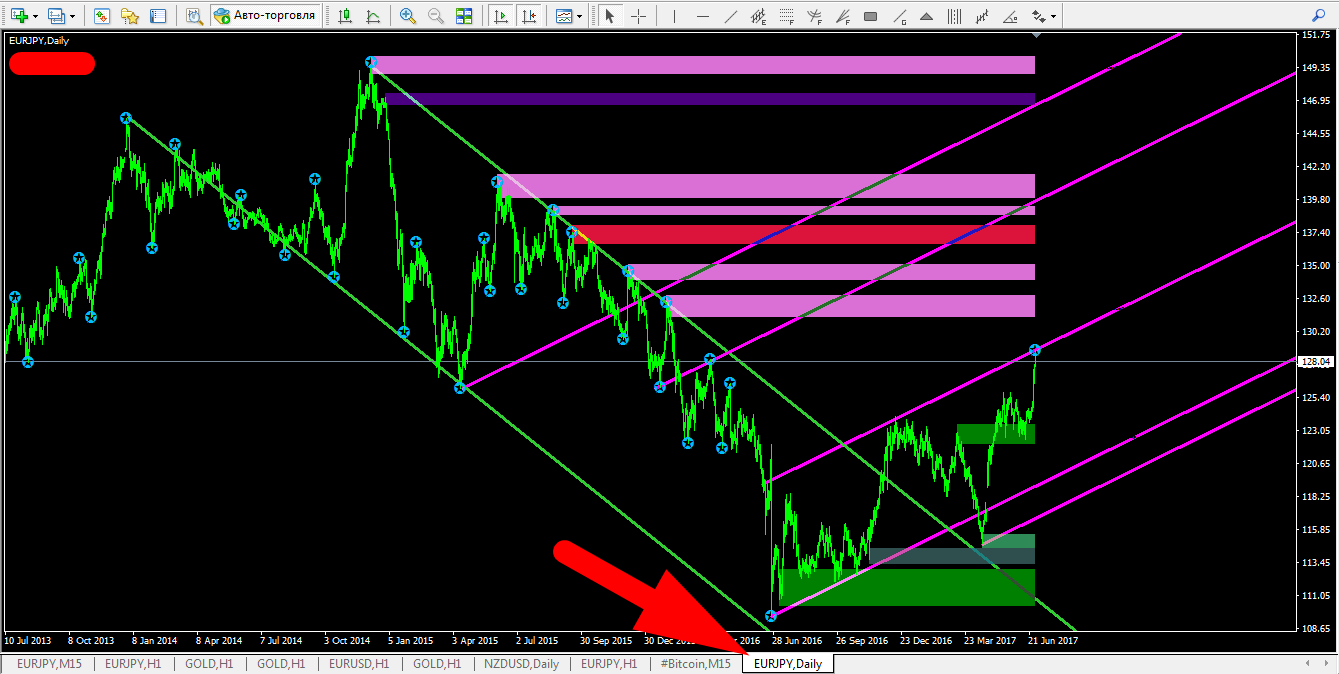Select the Fibonacci retracement tool
Viewport: 1339px width, 674px height.
point(787,16)
